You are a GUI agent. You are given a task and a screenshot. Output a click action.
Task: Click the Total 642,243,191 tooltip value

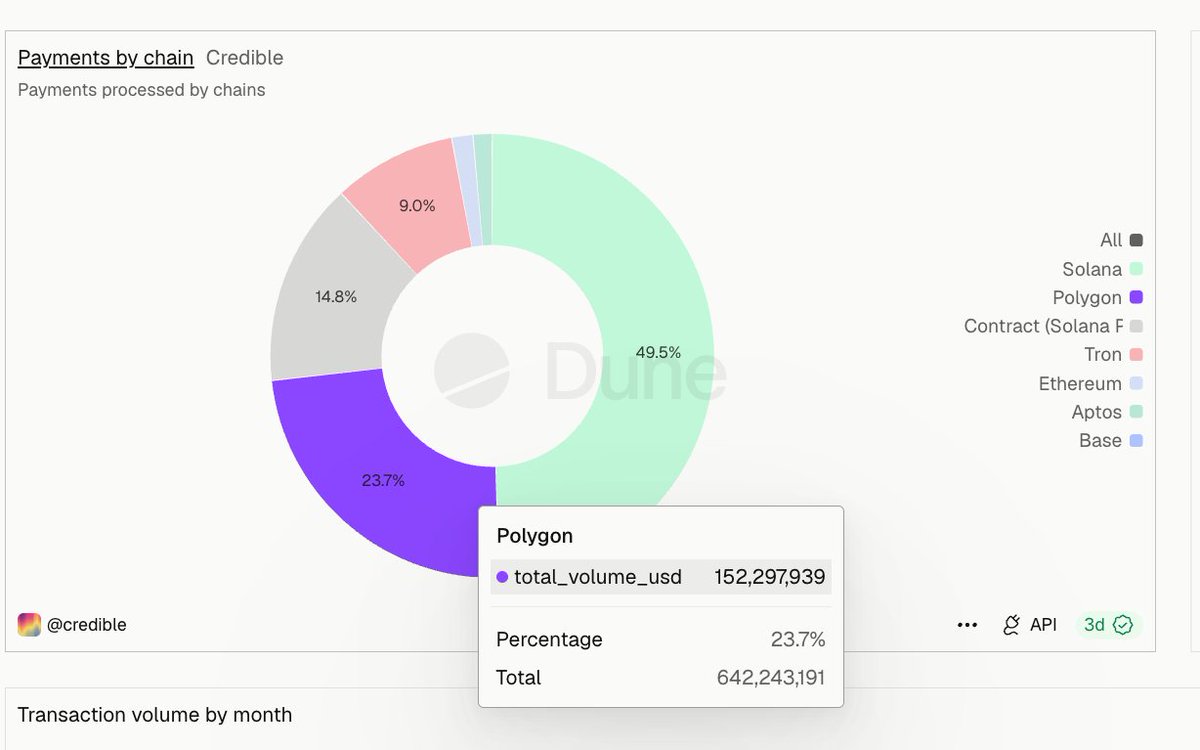[771, 678]
